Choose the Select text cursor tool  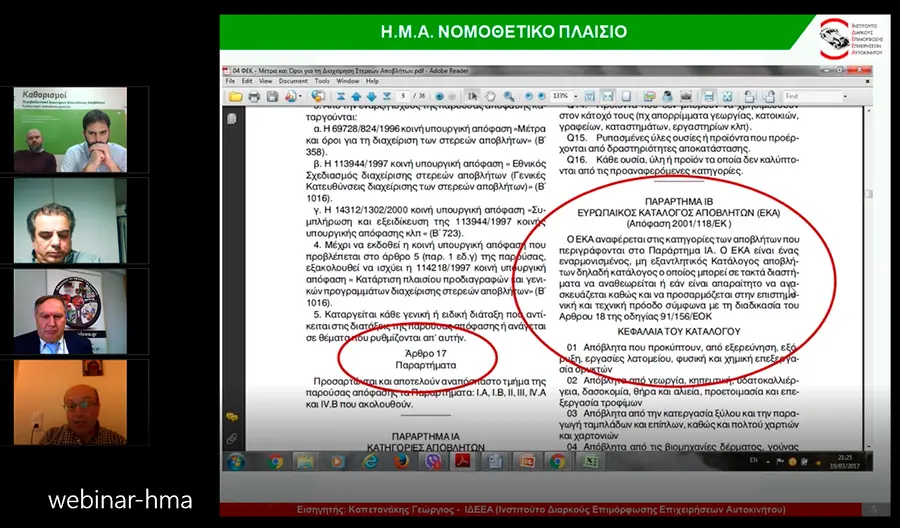[472, 96]
